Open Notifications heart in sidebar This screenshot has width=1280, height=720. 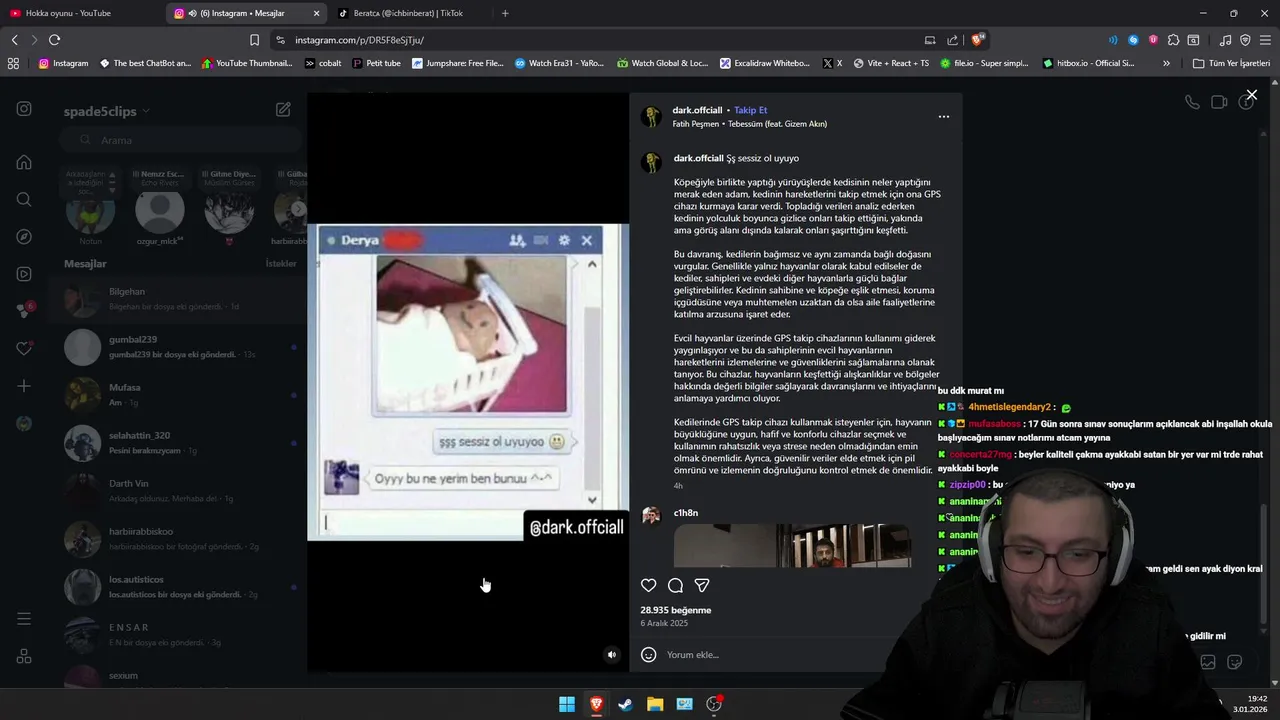click(x=24, y=348)
